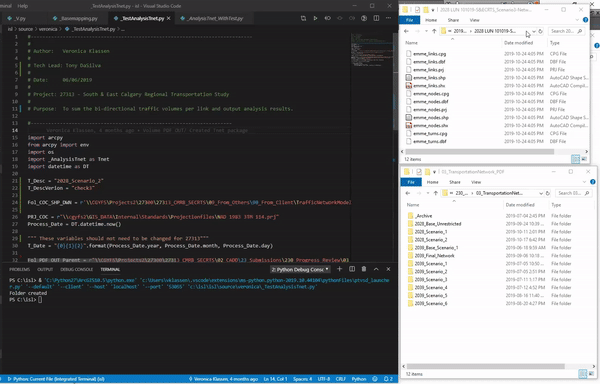Select the 2039_Final_Network folder

434,255
